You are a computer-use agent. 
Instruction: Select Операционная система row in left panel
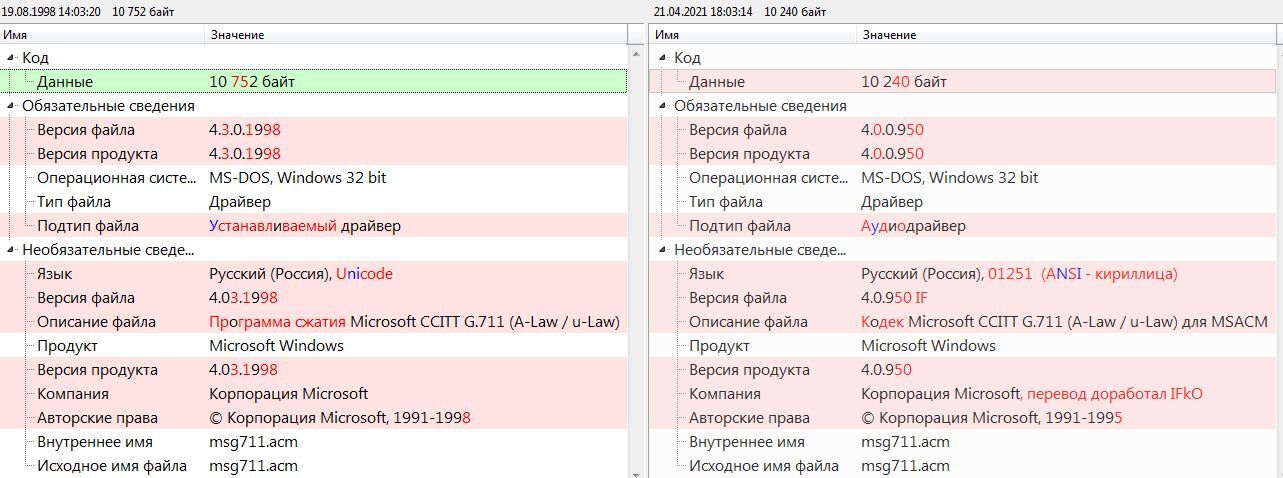(314, 178)
